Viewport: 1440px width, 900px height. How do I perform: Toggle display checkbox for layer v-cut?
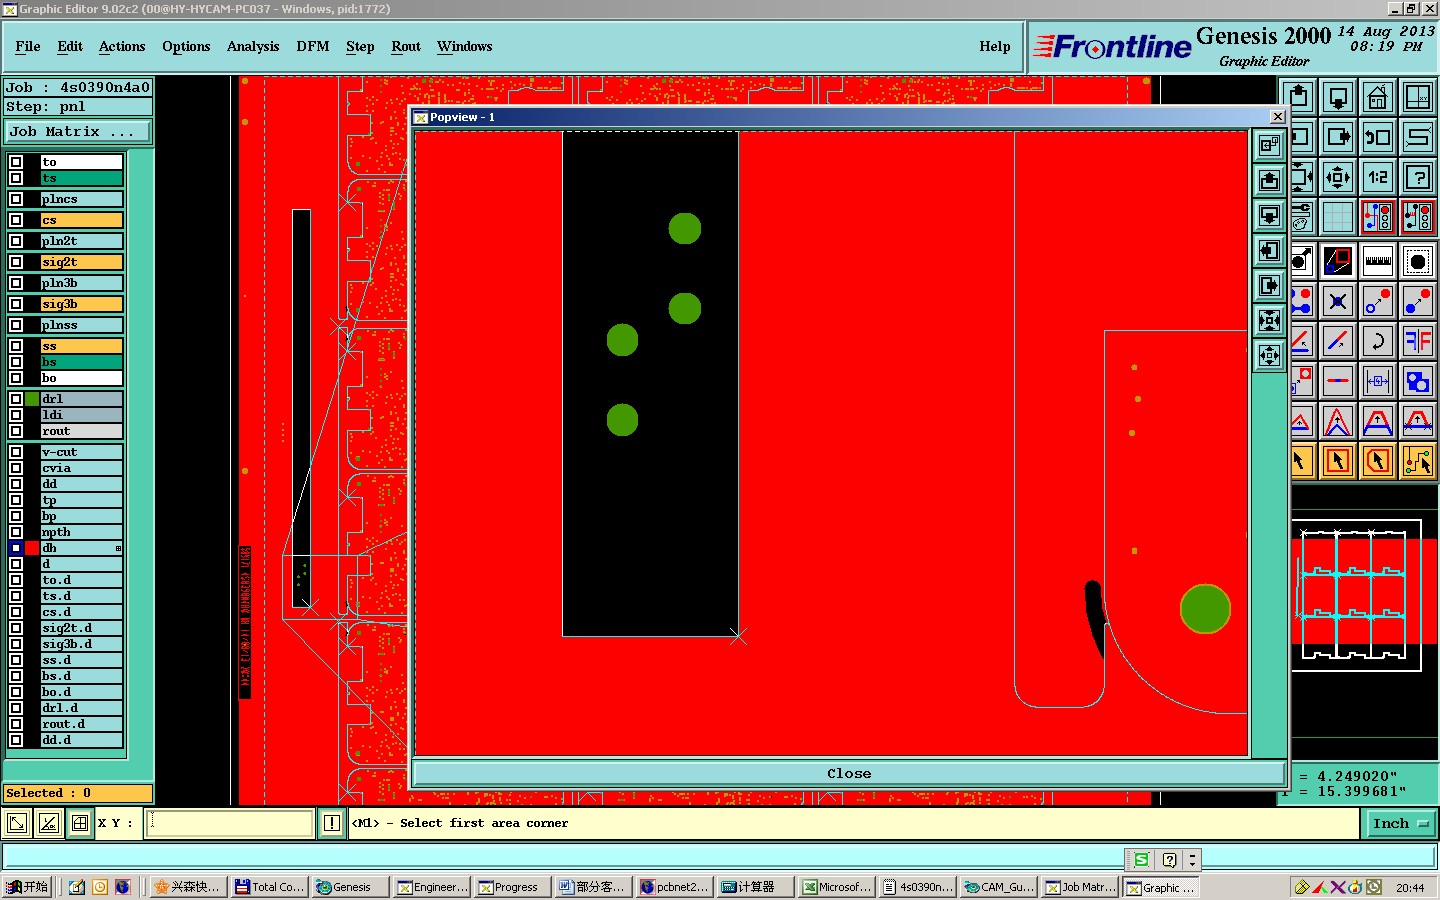point(16,452)
